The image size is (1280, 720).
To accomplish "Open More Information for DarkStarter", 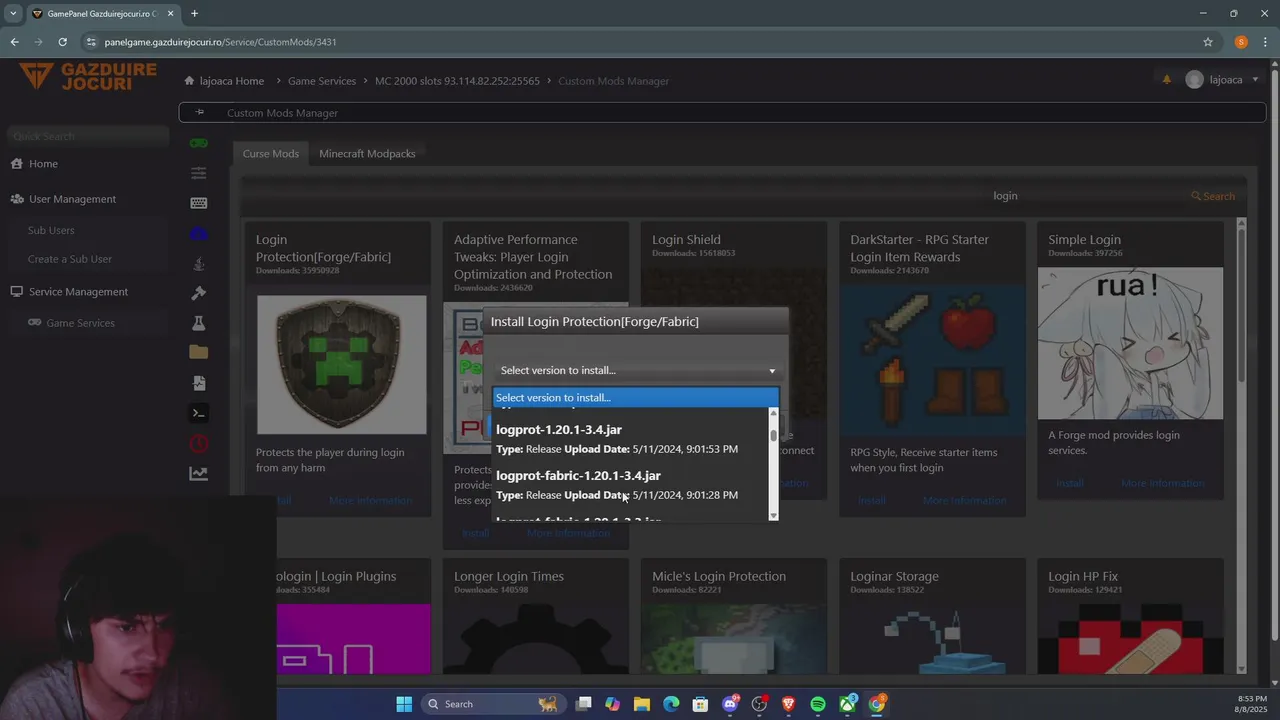I will click(964, 500).
